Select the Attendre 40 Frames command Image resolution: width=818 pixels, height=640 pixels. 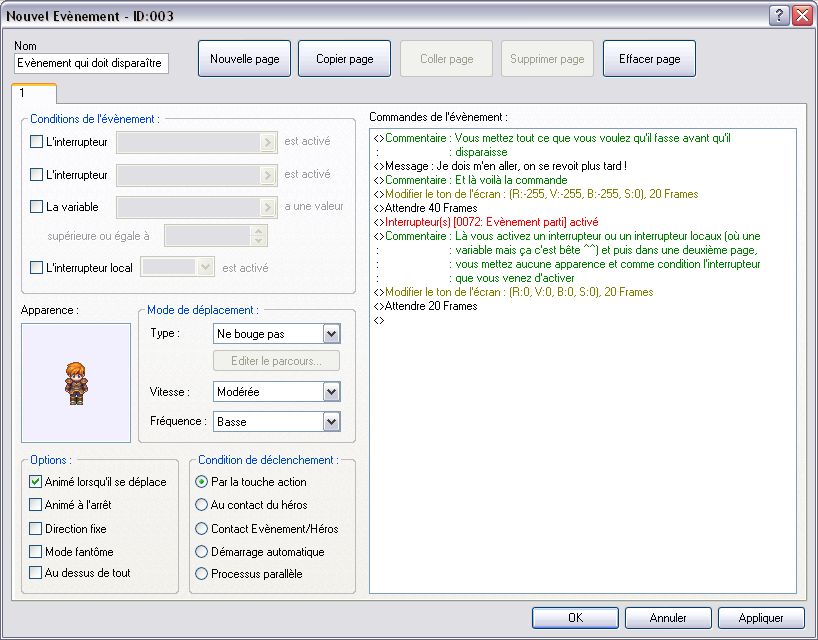point(425,208)
